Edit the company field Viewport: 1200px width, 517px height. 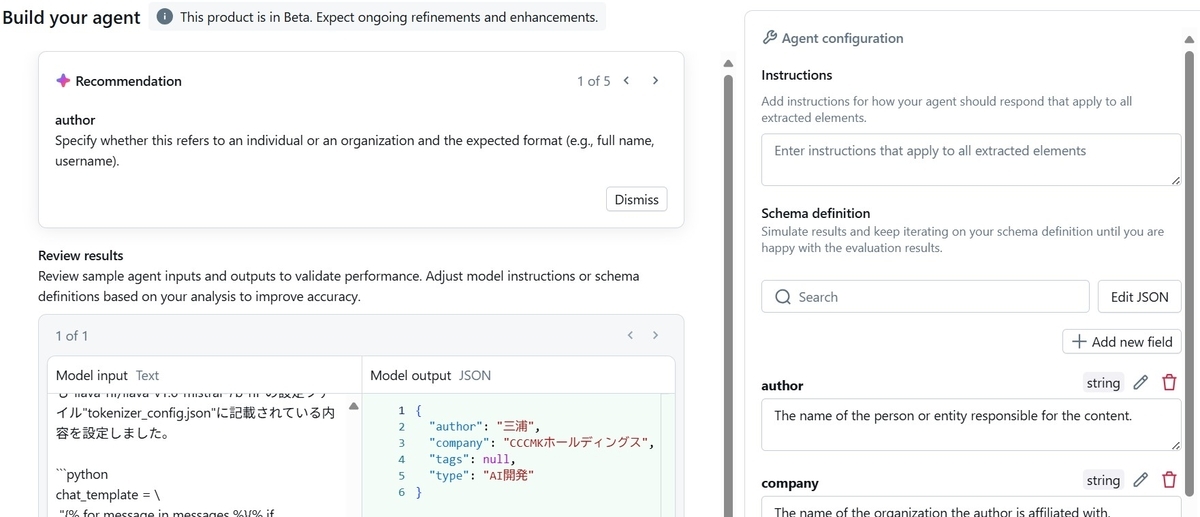pyautogui.click(x=1140, y=481)
